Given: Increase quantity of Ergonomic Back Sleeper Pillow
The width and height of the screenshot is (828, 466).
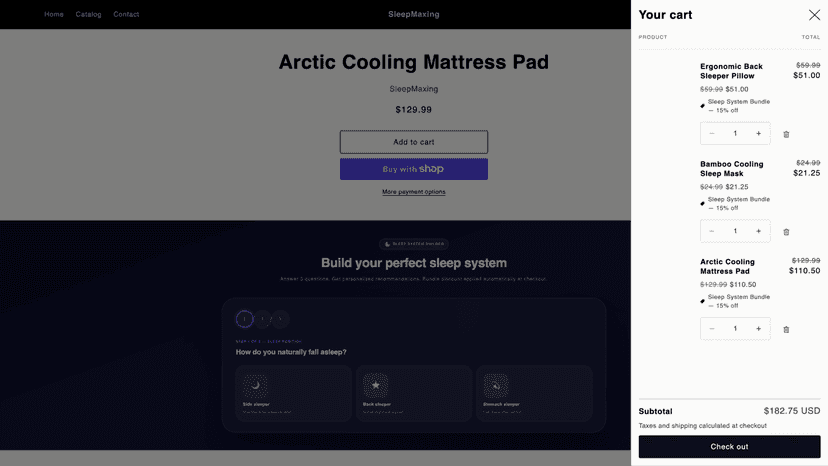Looking at the screenshot, I should (758, 134).
